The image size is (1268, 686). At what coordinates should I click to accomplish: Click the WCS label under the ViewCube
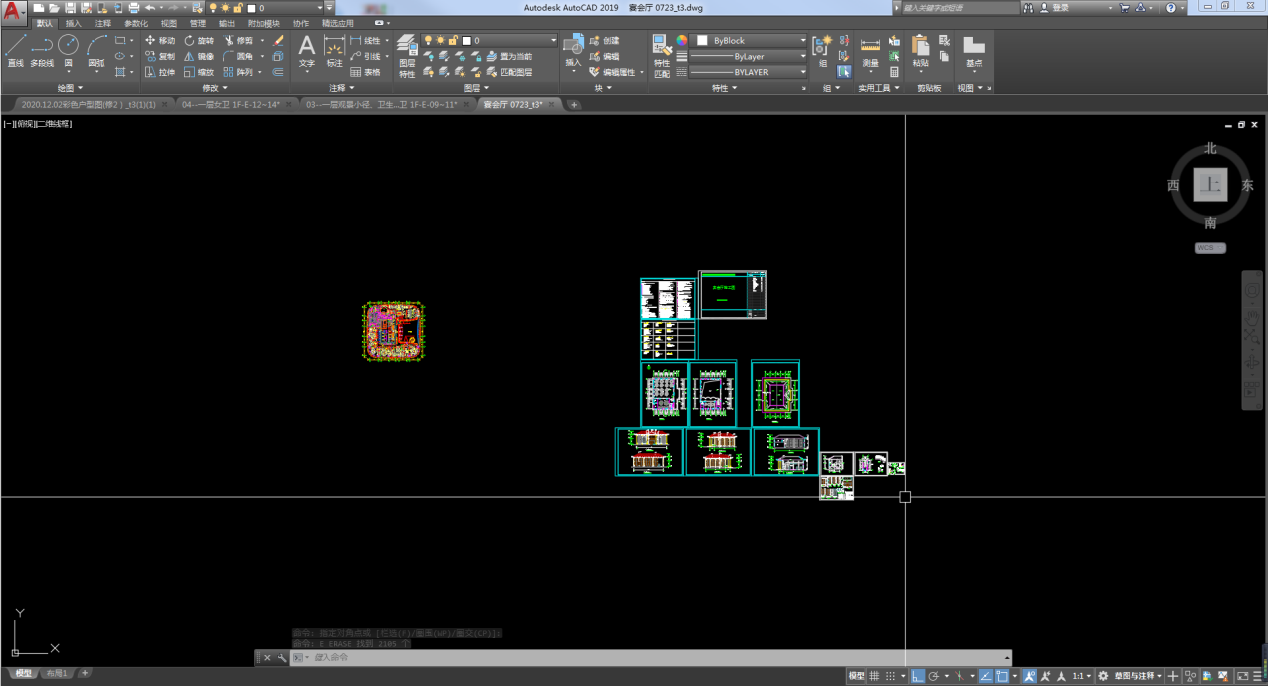coord(1210,248)
